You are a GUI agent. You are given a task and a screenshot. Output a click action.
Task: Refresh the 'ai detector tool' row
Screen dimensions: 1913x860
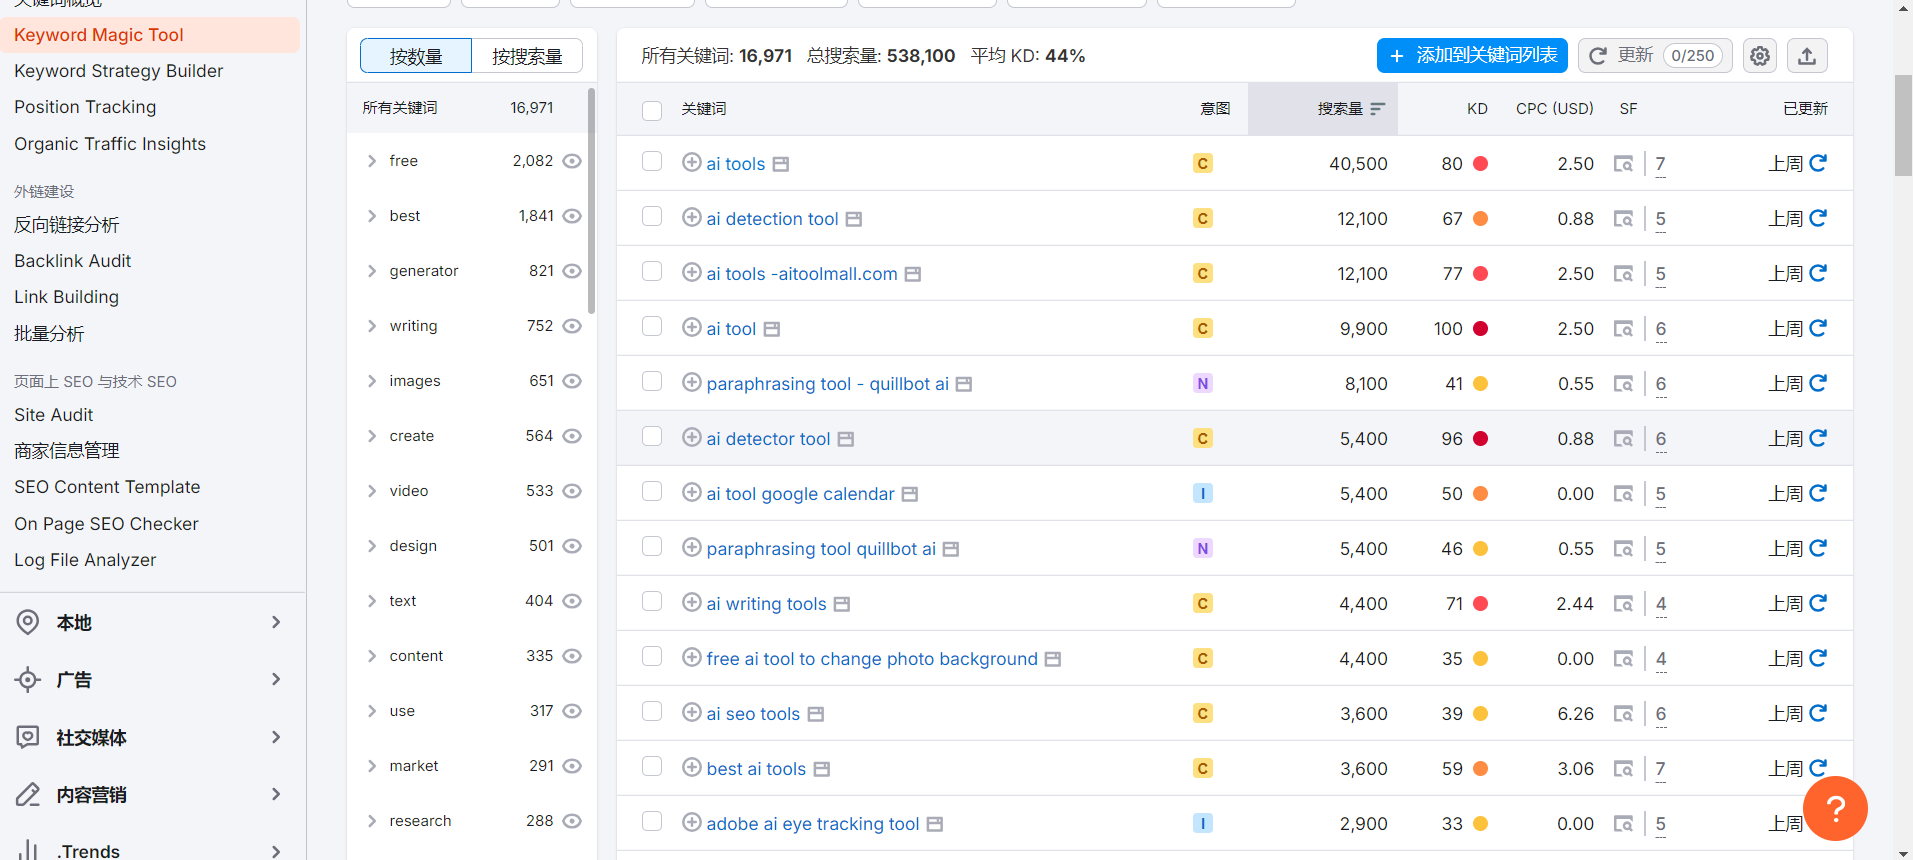click(1818, 437)
